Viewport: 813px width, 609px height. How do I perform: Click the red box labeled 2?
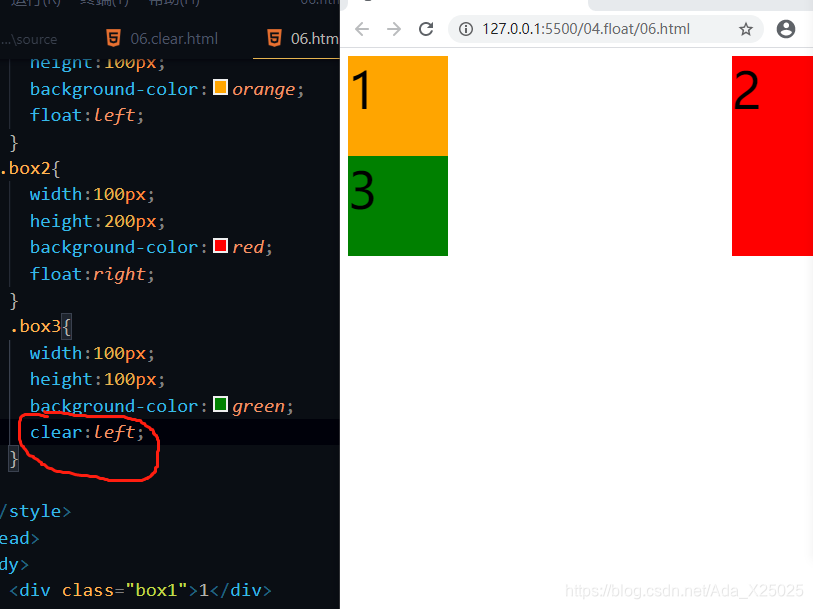[772, 155]
